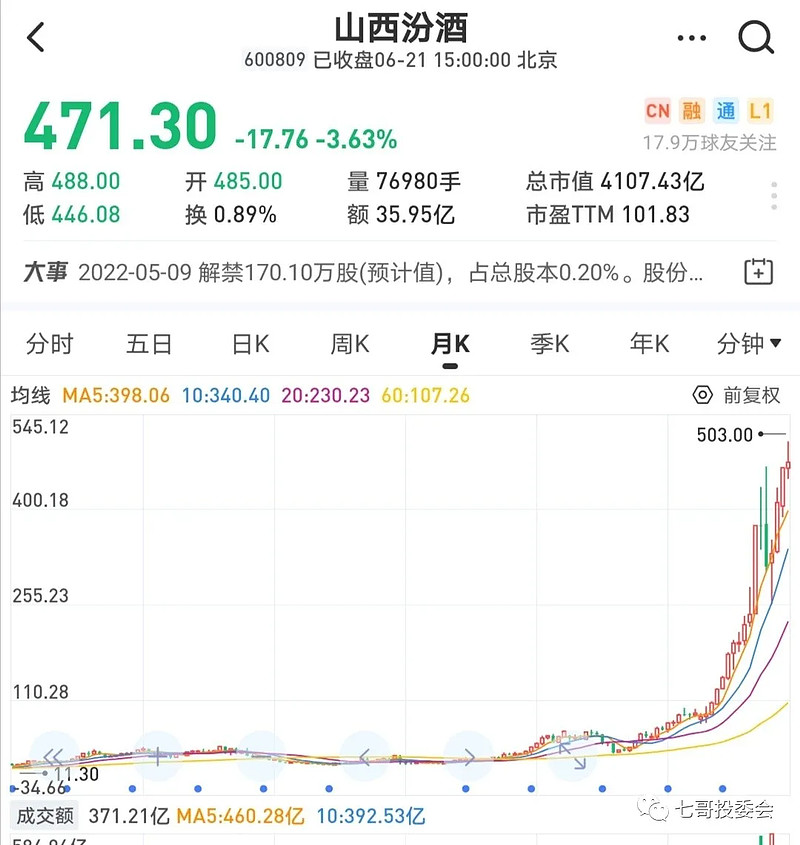Tap the CN market badge
Viewport: 800px width, 845px height.
pyautogui.click(x=657, y=111)
